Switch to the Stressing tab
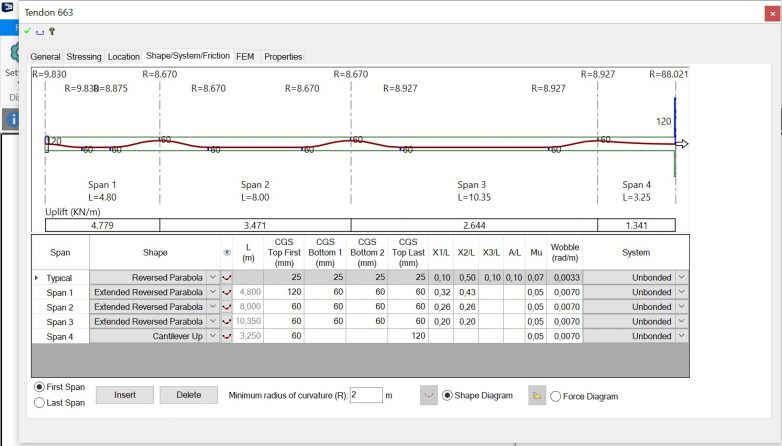The height and width of the screenshot is (446, 782). pos(85,57)
